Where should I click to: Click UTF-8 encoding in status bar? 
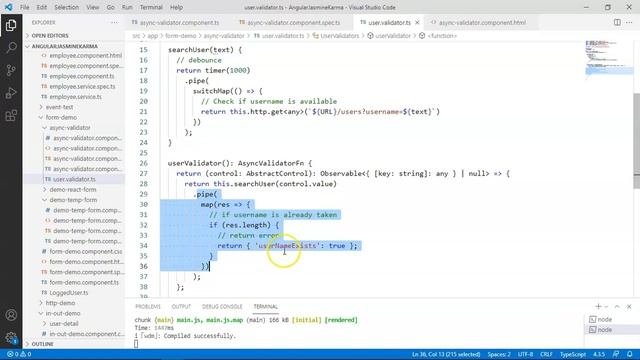pyautogui.click(x=525, y=354)
